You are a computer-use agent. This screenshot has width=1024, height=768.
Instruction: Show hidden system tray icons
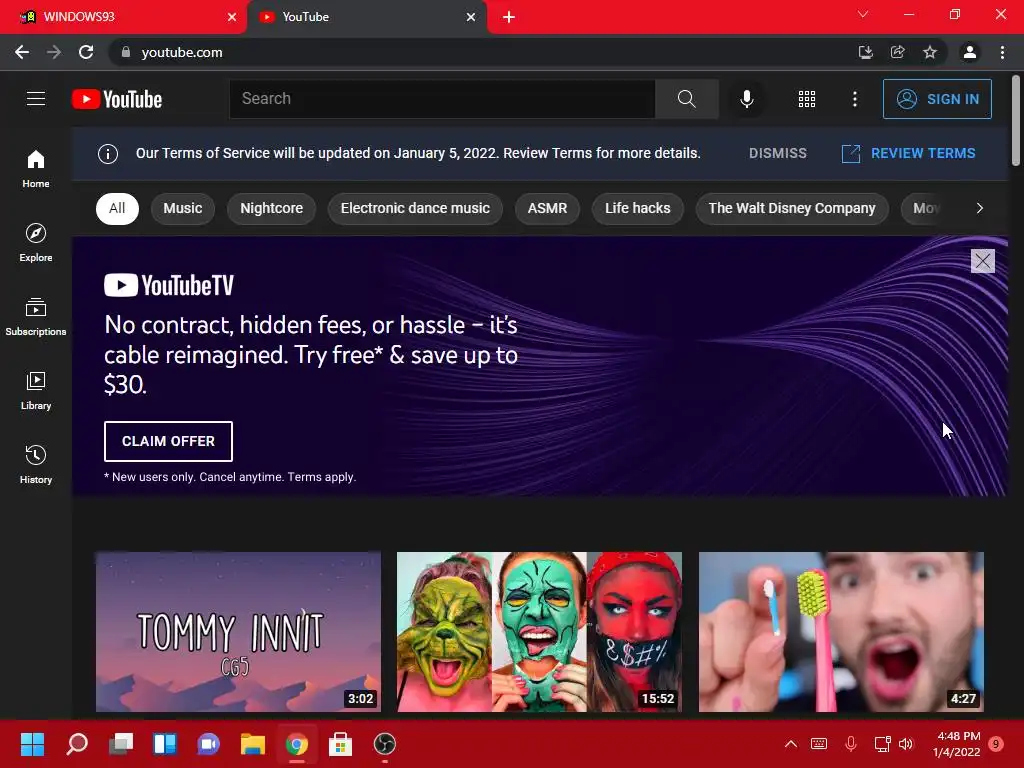pos(790,744)
